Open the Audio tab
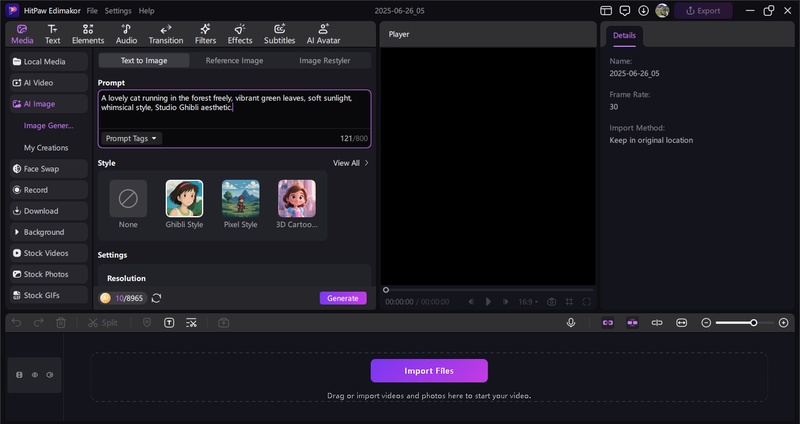The image size is (800, 424). click(x=126, y=34)
